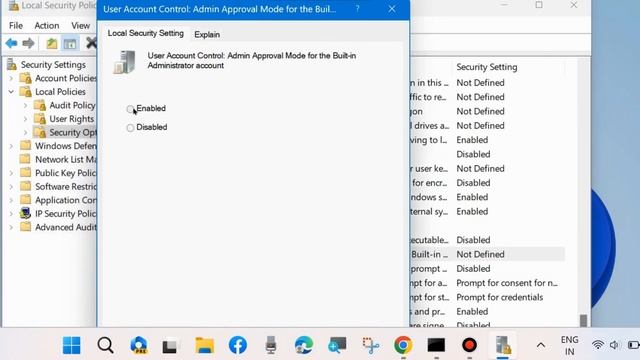Expand Account Policies tree node
Viewport: 640px width, 360px height.
(11, 78)
